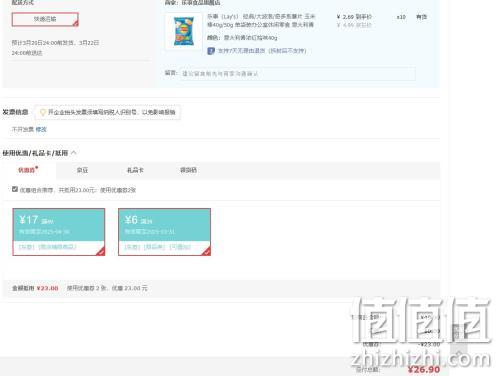Click the Lay's chips product thumbnail
The image size is (500, 376).
(184, 31)
